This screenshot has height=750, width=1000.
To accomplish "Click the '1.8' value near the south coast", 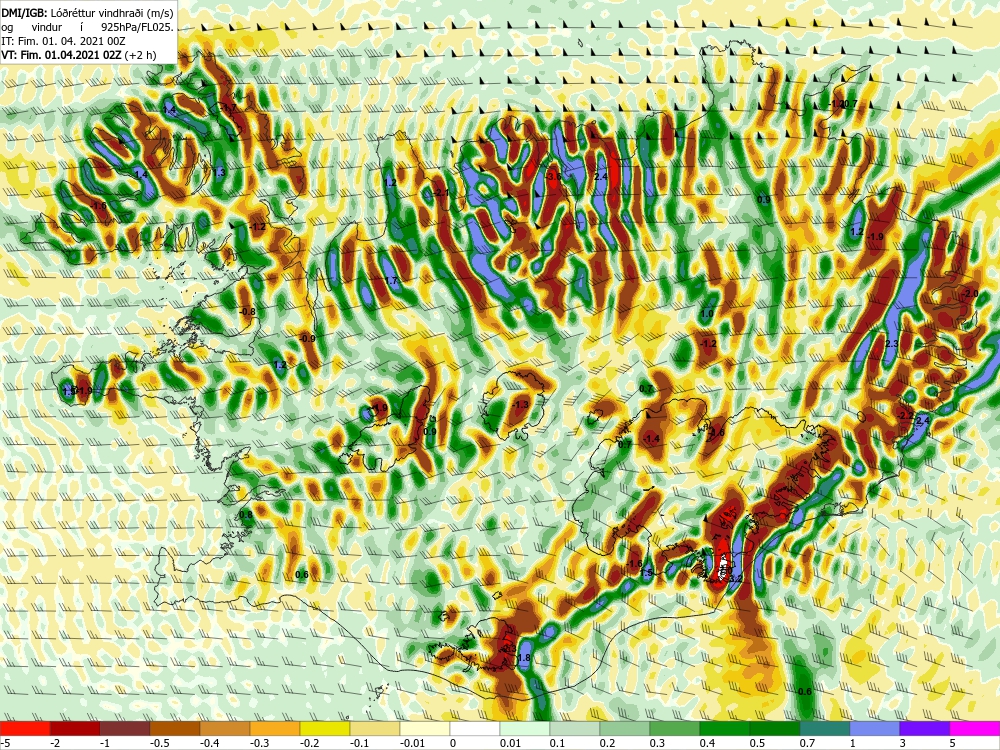I will coord(525,658).
